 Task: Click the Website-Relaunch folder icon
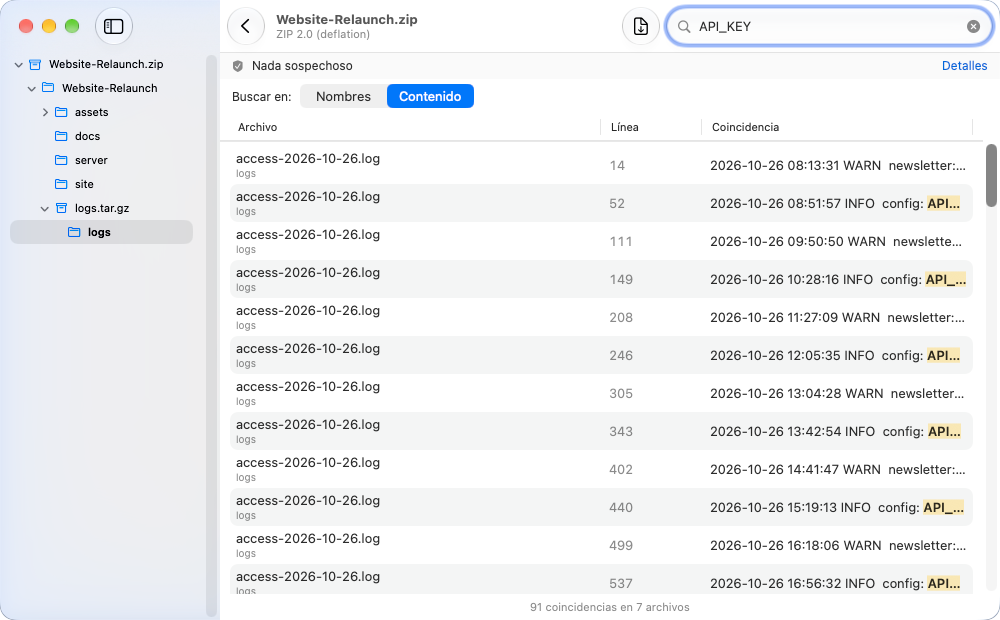click(48, 88)
